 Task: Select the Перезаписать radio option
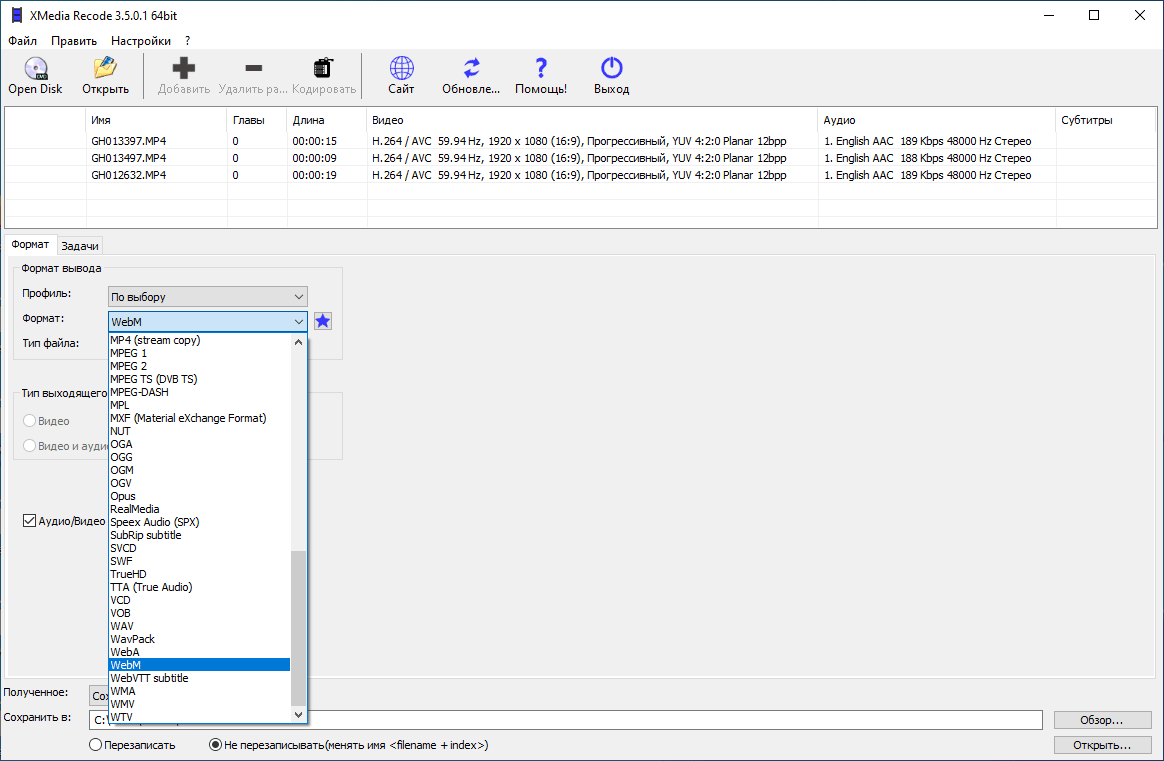pyautogui.click(x=95, y=745)
